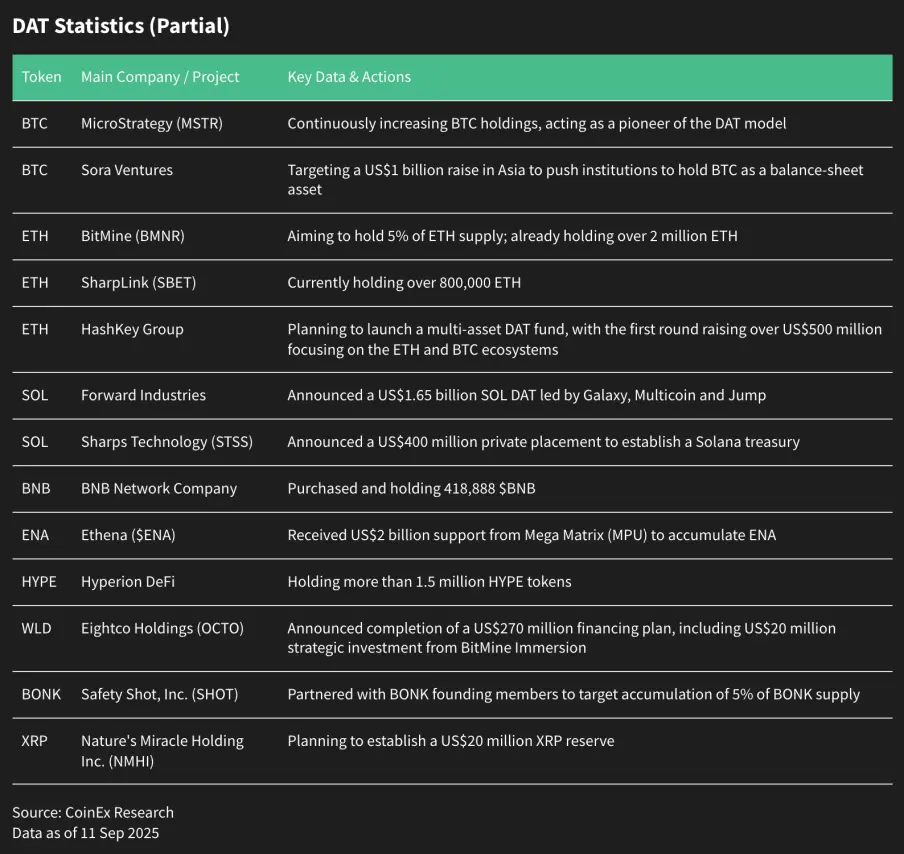Click the XRP token cell

34,741
